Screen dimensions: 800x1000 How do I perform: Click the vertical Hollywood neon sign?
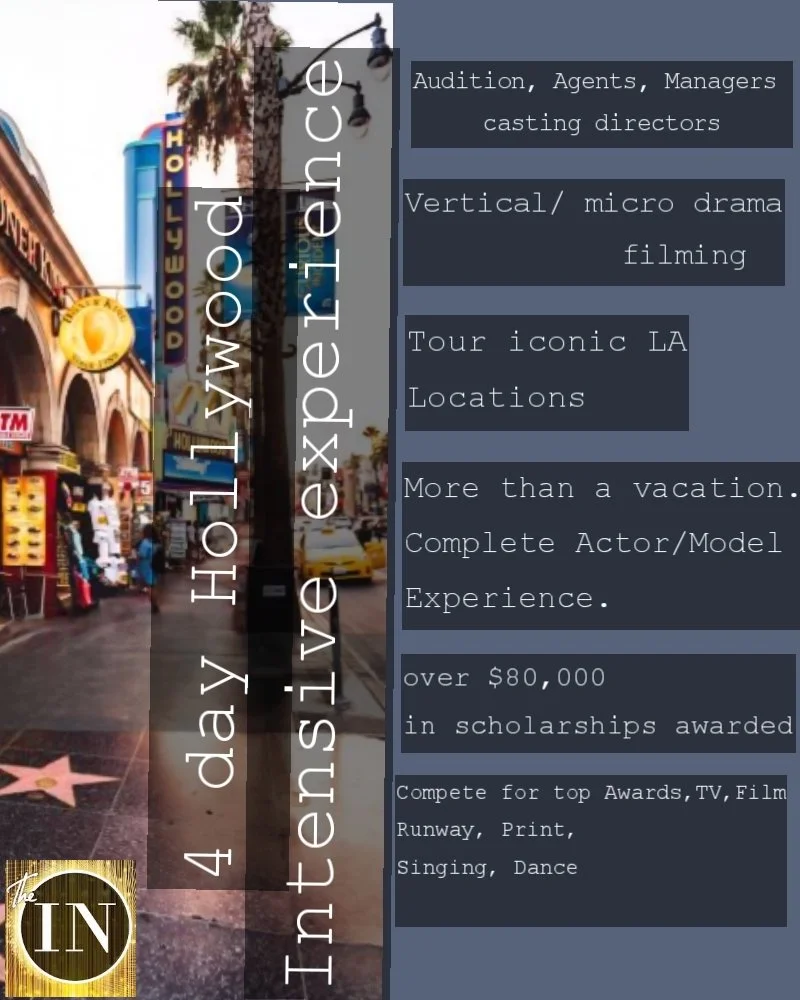174,239
